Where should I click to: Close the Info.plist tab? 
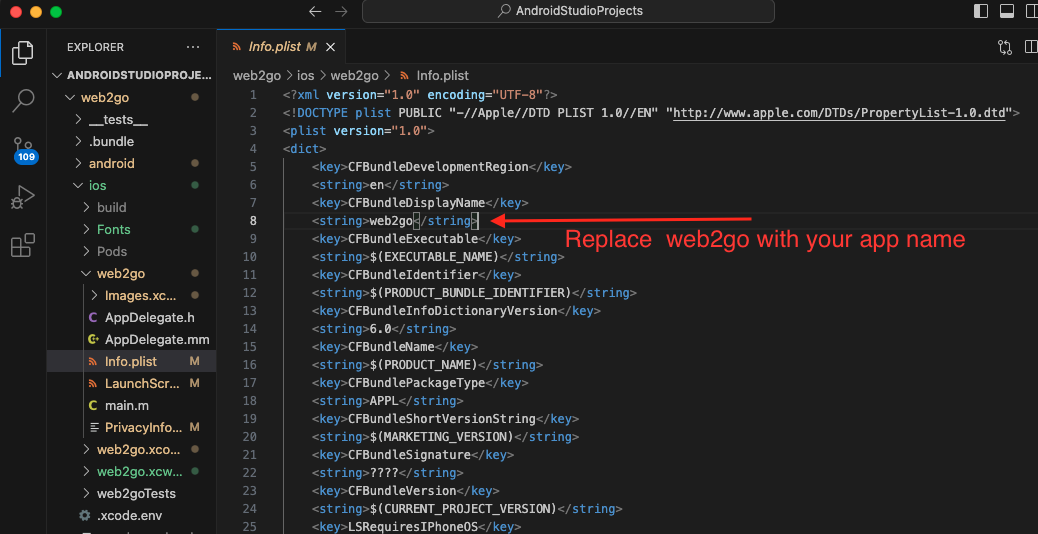[330, 47]
